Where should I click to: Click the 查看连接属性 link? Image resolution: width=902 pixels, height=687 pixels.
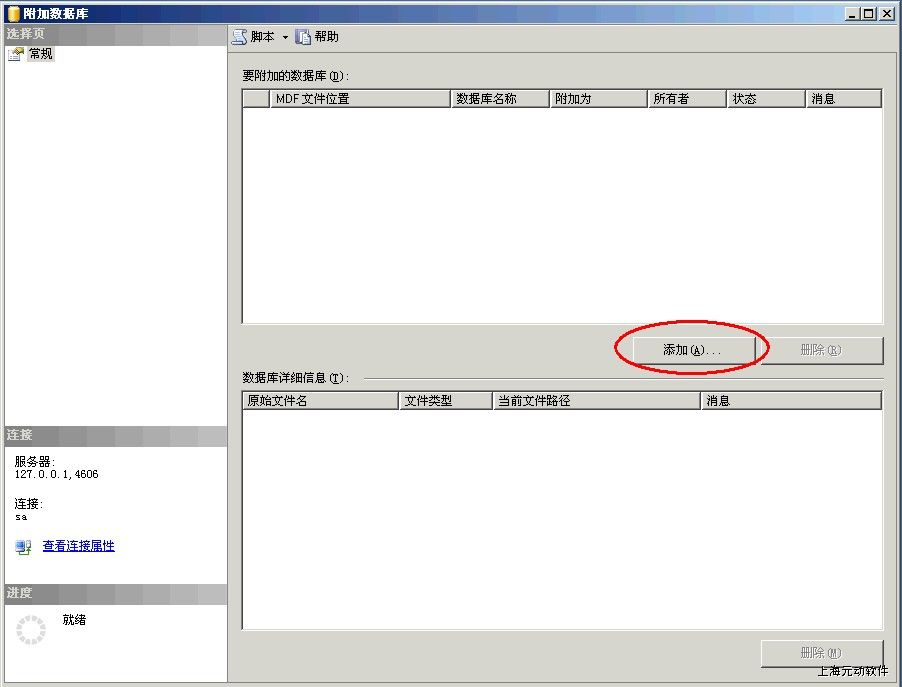tap(78, 546)
